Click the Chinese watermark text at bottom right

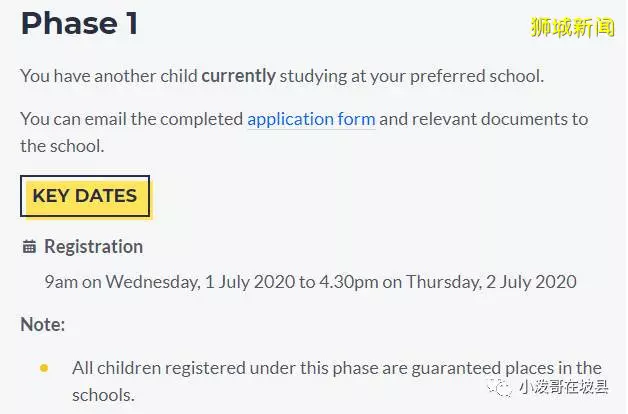coord(564,387)
